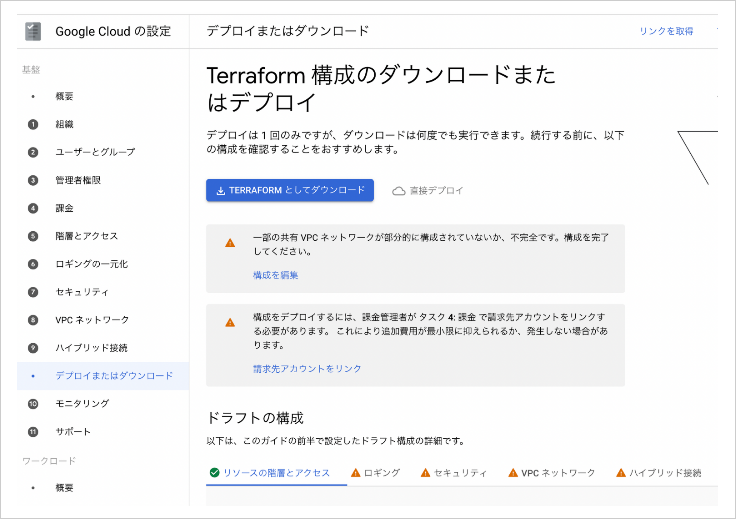
Task: Navigate to ユーザーとグループ step
Action: [95, 152]
